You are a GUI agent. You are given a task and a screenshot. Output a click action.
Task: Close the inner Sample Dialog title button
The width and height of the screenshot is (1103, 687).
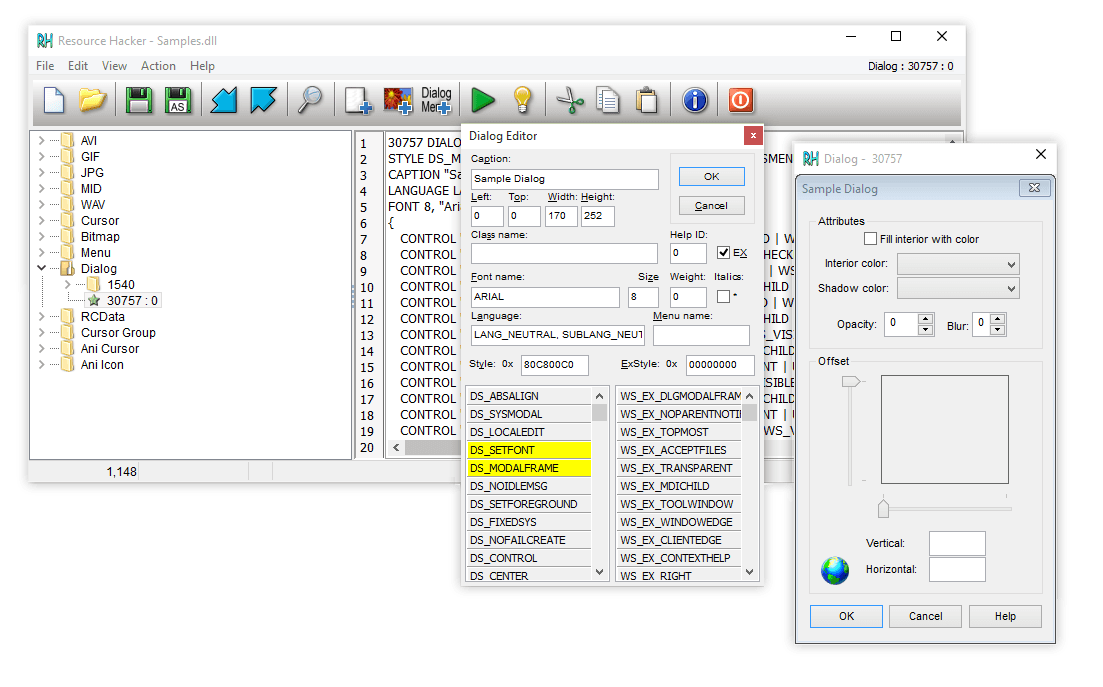(x=1034, y=188)
